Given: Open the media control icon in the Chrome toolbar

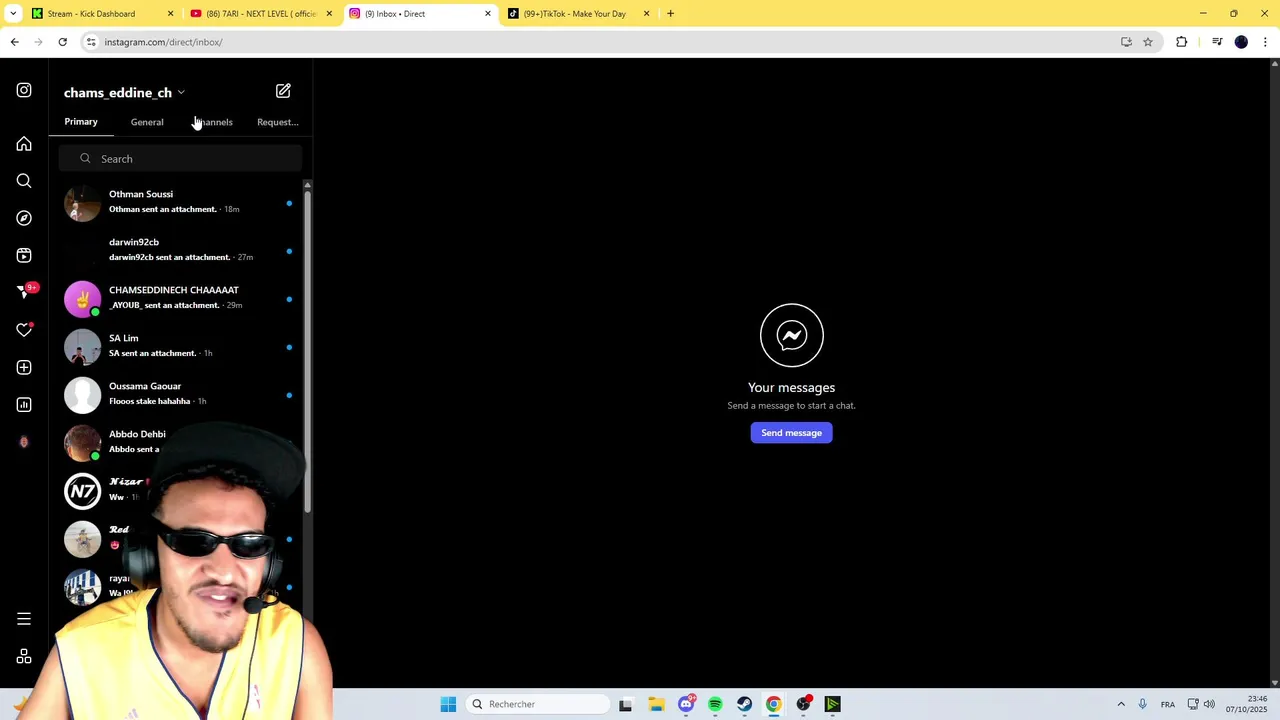Looking at the screenshot, I should point(1217,42).
